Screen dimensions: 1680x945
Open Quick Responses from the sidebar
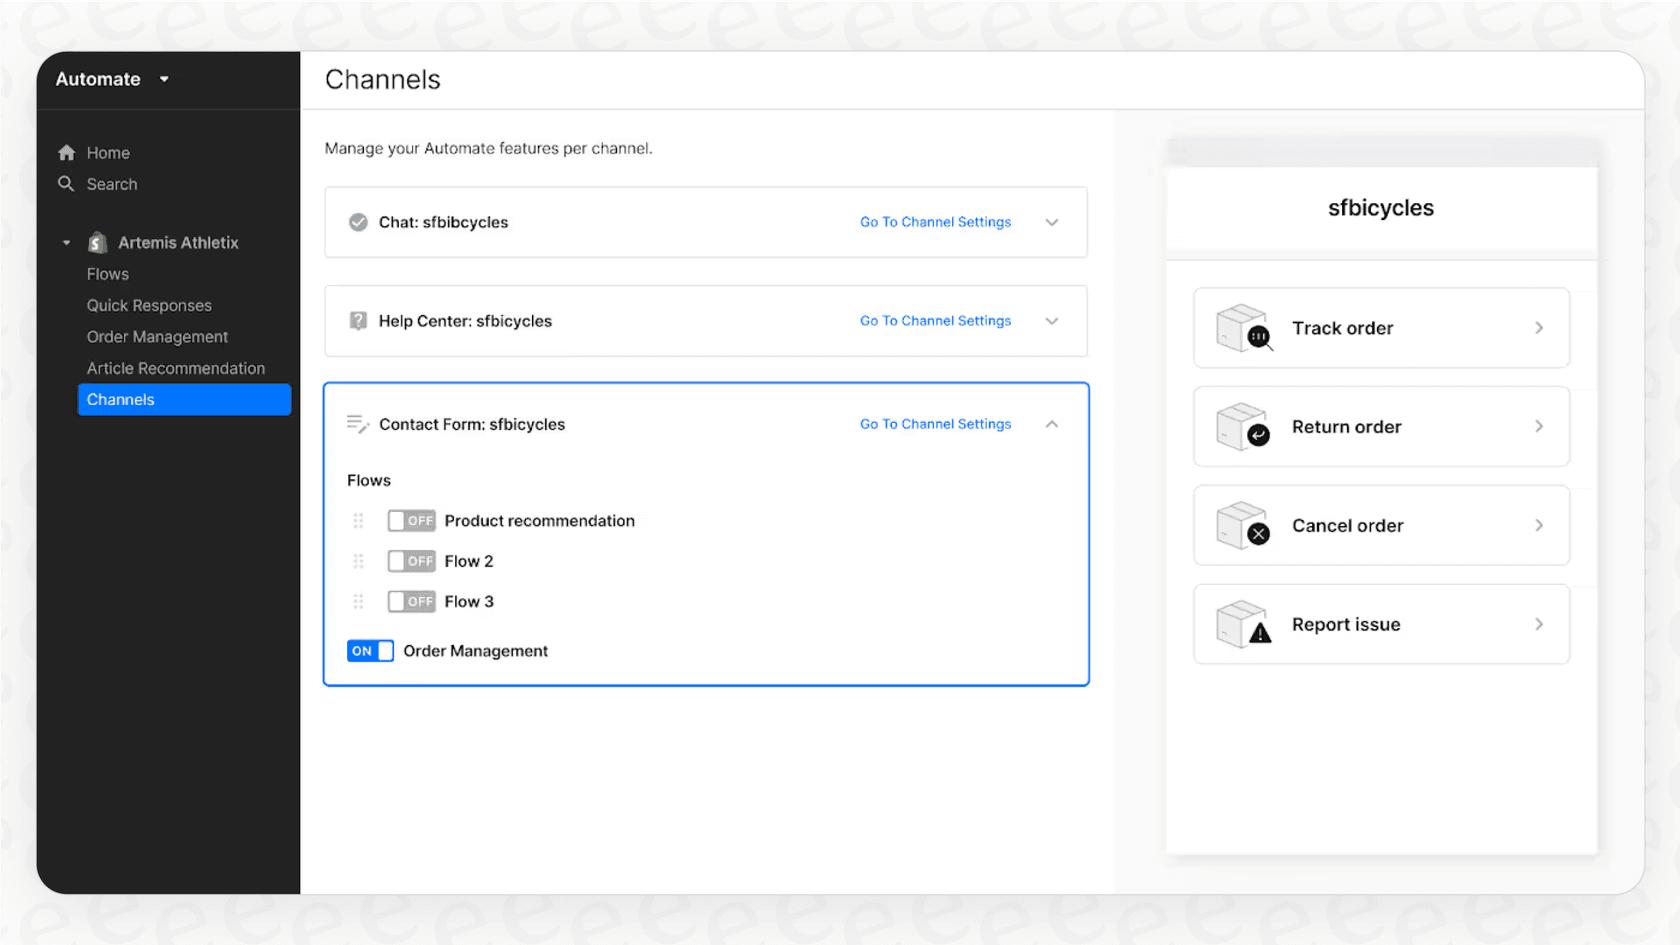(x=148, y=305)
